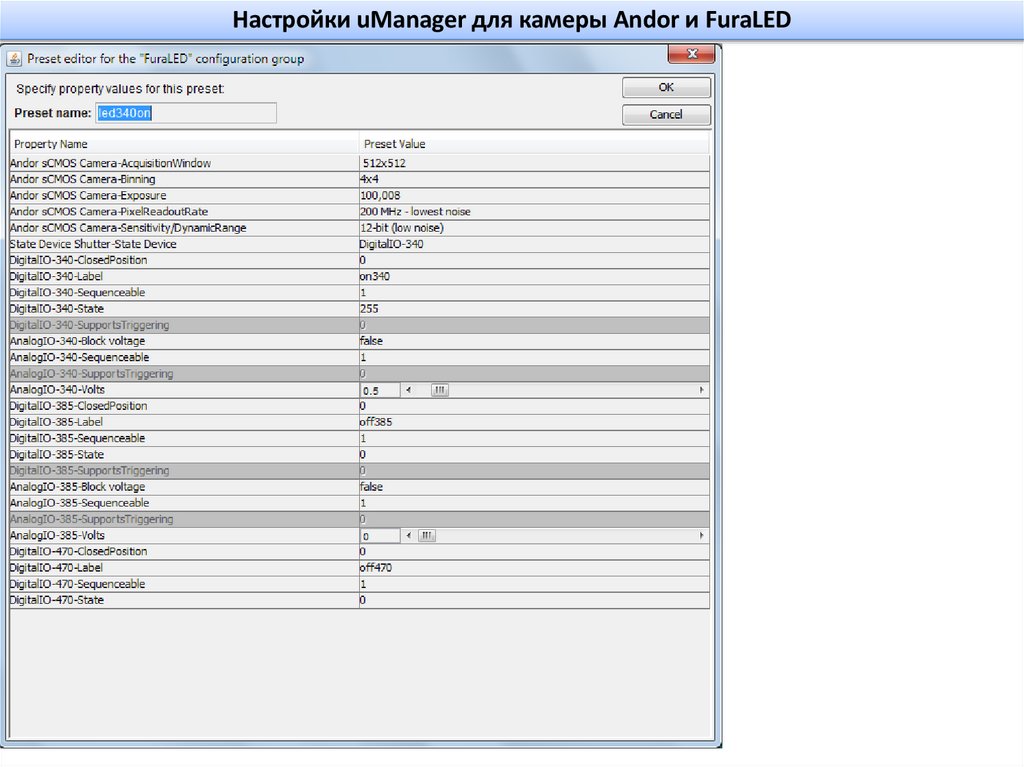Select the Andor sCMOS Camera-PixelReadoutRate row name
Viewport: 1024px width, 767px height.
[108, 212]
